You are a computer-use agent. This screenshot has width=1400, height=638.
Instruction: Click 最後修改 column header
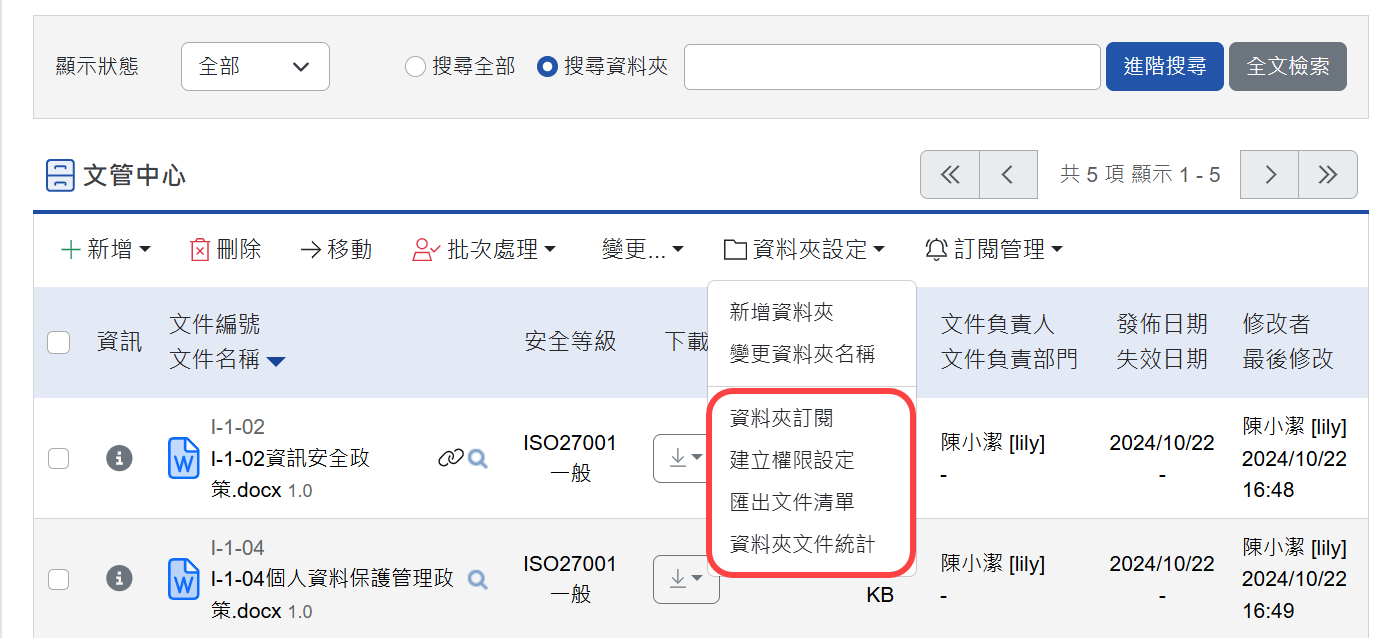pos(1288,360)
